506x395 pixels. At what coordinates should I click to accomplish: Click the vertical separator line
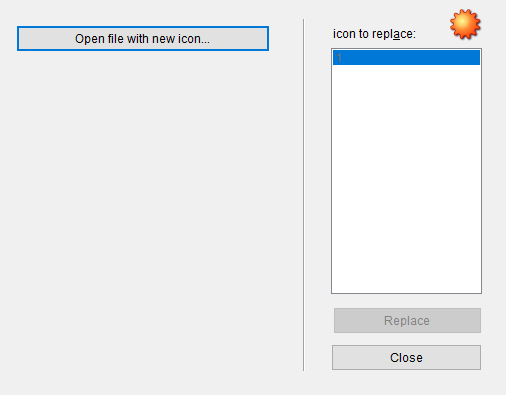(303, 195)
